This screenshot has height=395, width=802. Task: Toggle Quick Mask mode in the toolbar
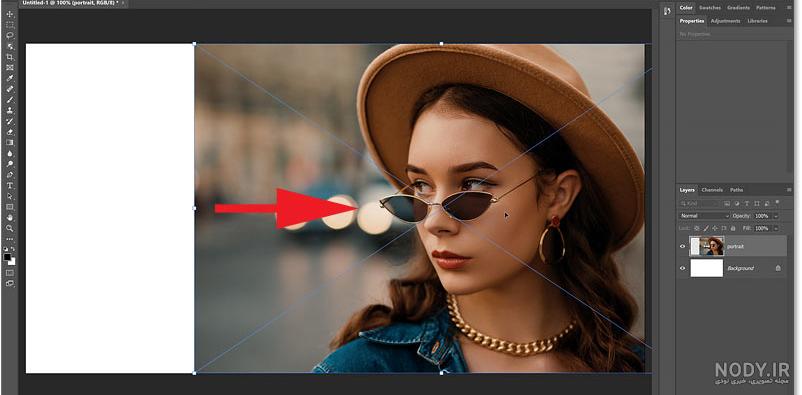[x=10, y=273]
